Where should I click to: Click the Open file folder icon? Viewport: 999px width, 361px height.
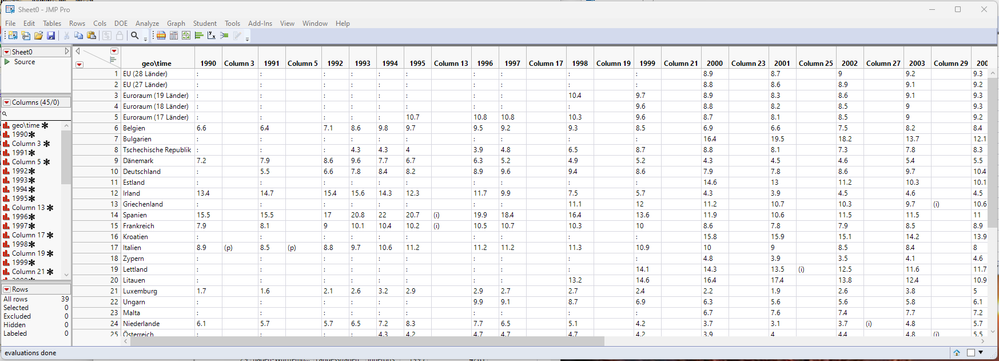tap(38, 36)
